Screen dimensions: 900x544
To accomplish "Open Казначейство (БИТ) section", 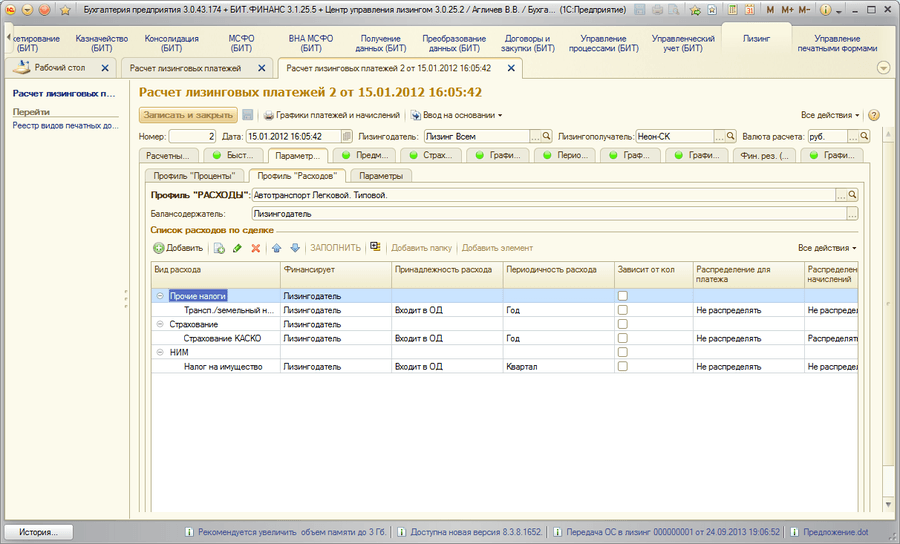I will (x=102, y=43).
